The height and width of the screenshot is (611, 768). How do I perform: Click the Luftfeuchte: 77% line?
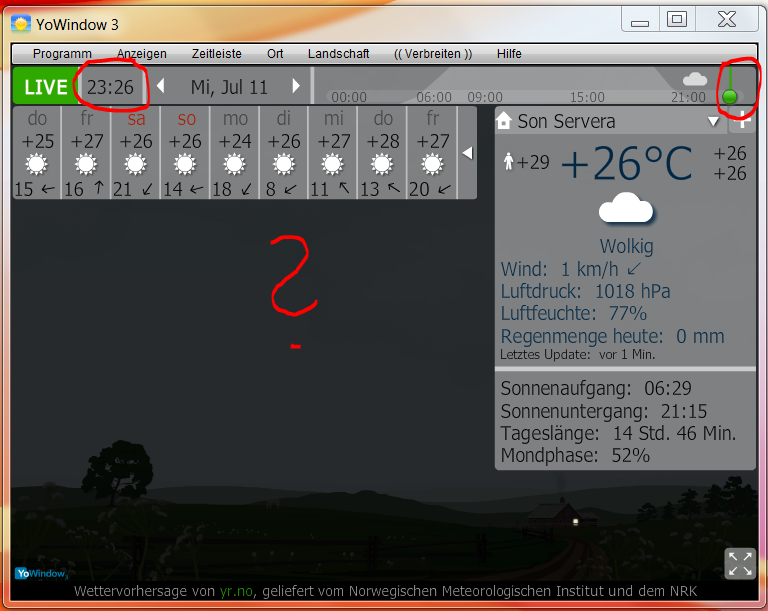tap(574, 313)
